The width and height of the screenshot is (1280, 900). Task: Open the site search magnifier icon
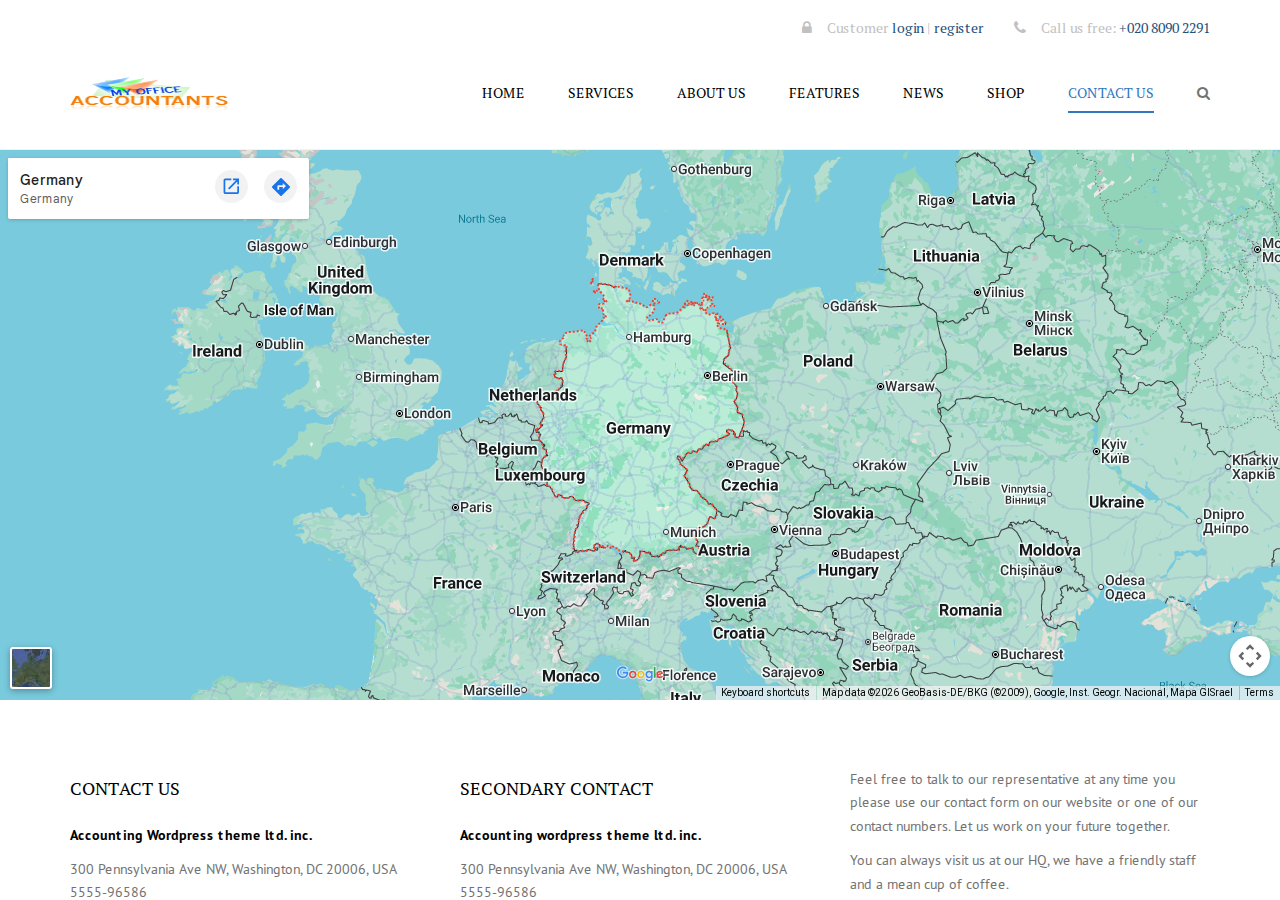pos(1203,93)
